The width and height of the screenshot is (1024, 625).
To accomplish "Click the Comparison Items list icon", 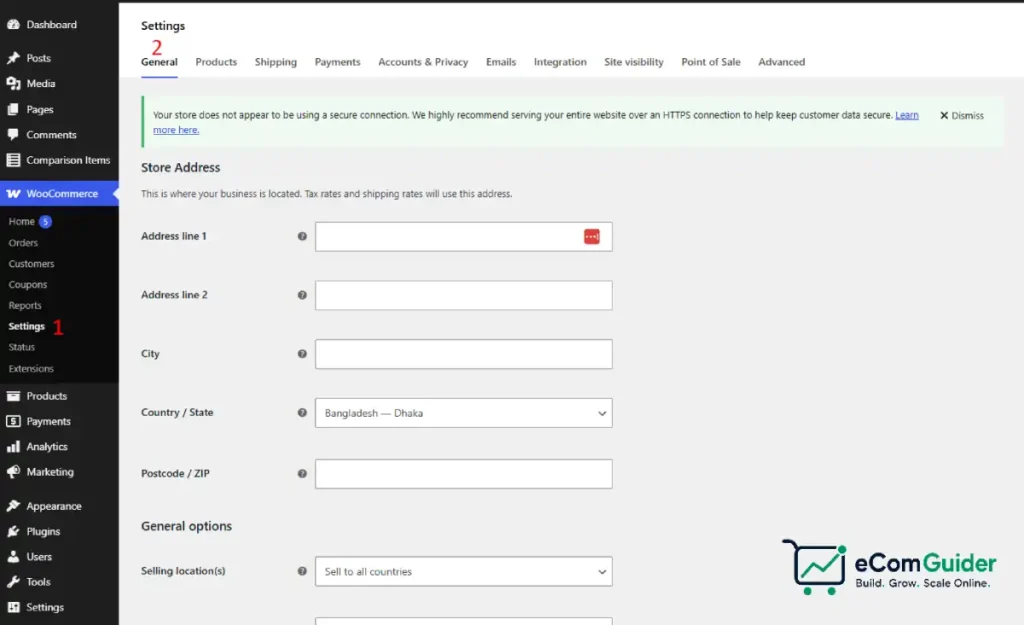I will (13, 160).
